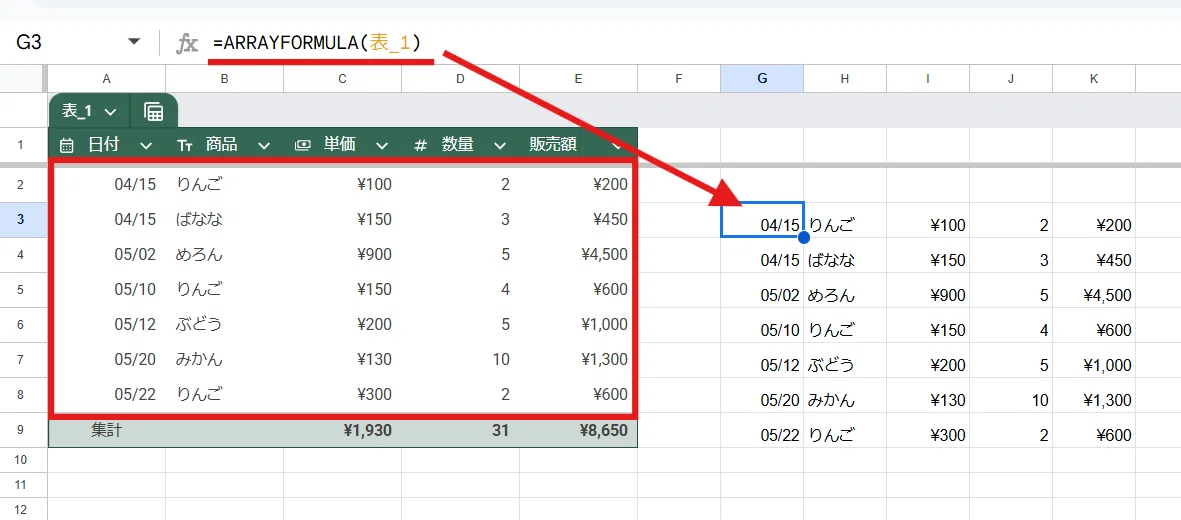Click cell C7 value ¥130 in table

[x=343, y=359]
